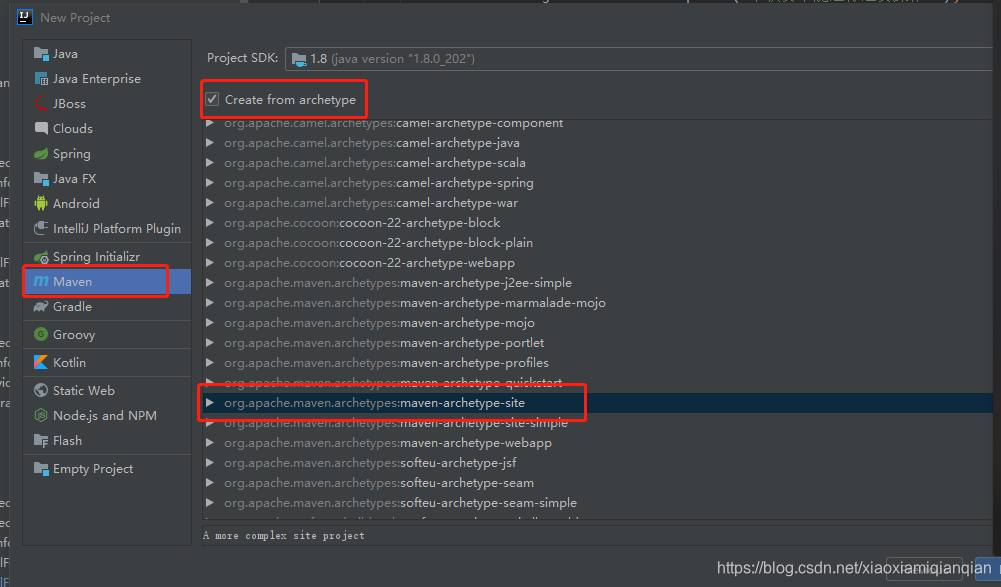Pick the Spring Initializr icon

pyautogui.click(x=41, y=257)
